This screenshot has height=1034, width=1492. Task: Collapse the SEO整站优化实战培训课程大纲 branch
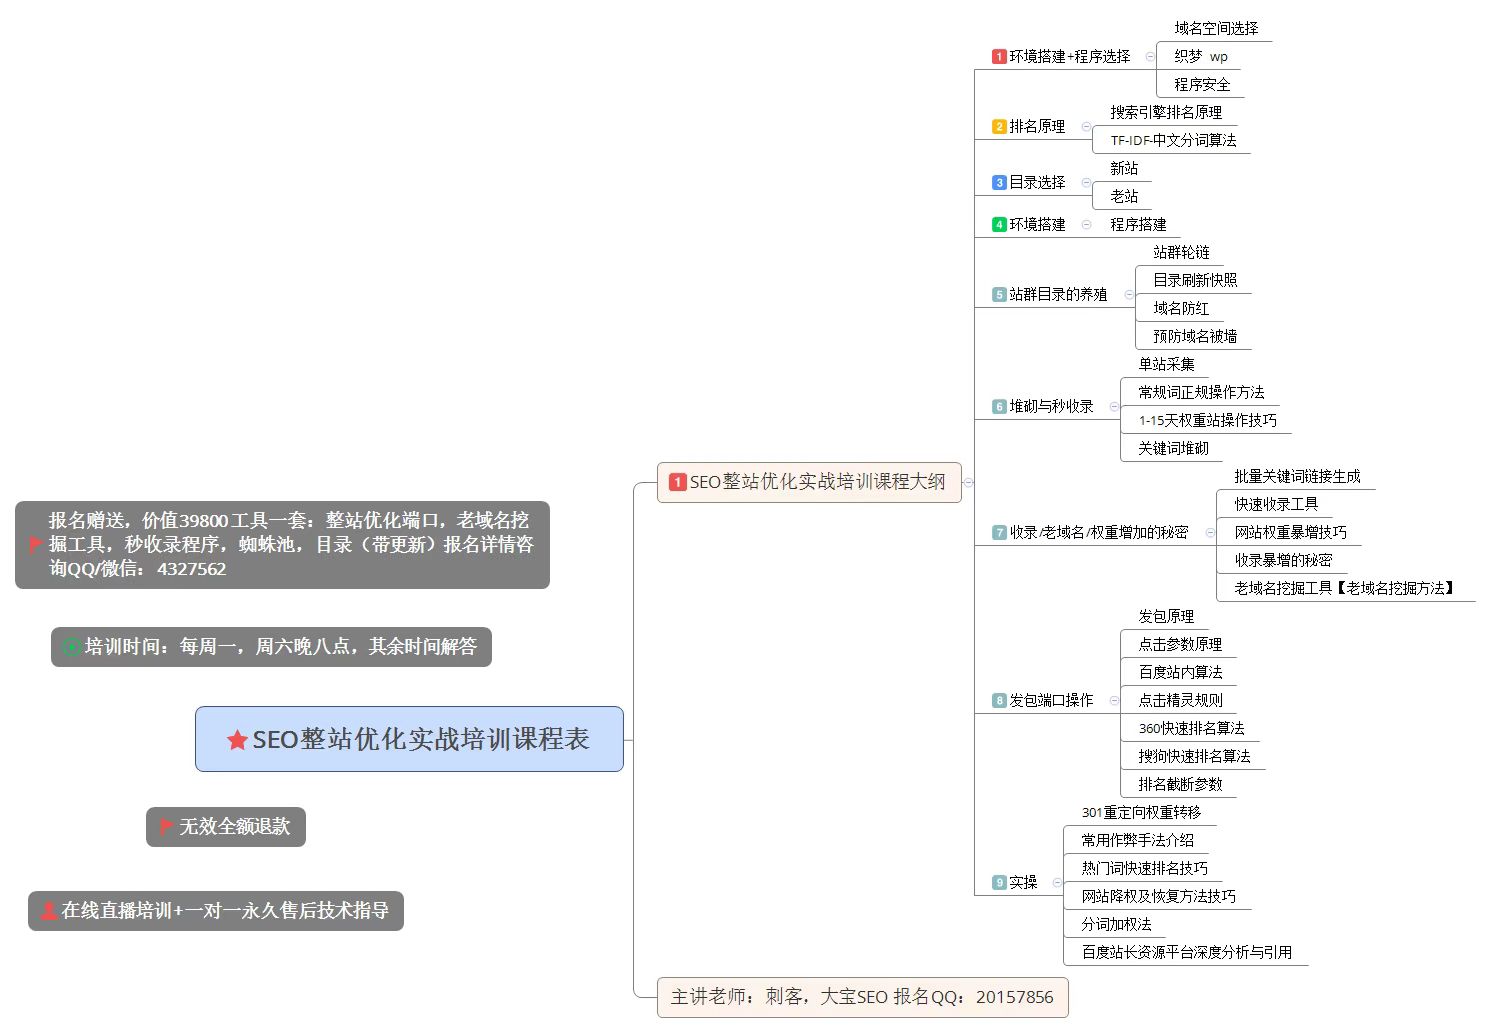pos(968,482)
